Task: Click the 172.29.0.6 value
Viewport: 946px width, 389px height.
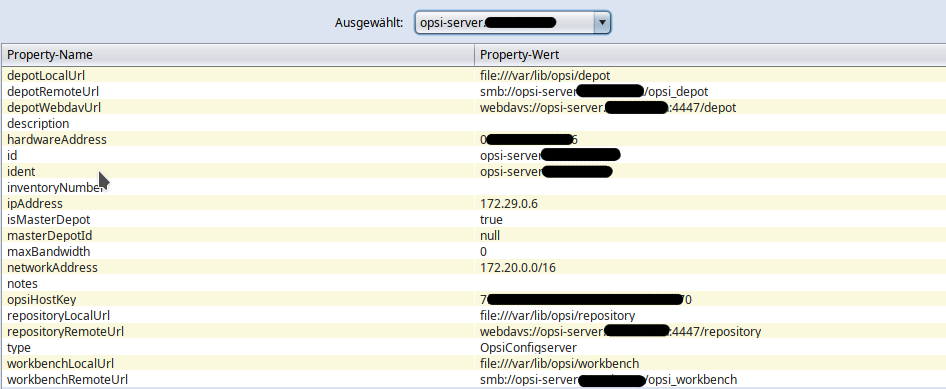Action: [x=509, y=203]
